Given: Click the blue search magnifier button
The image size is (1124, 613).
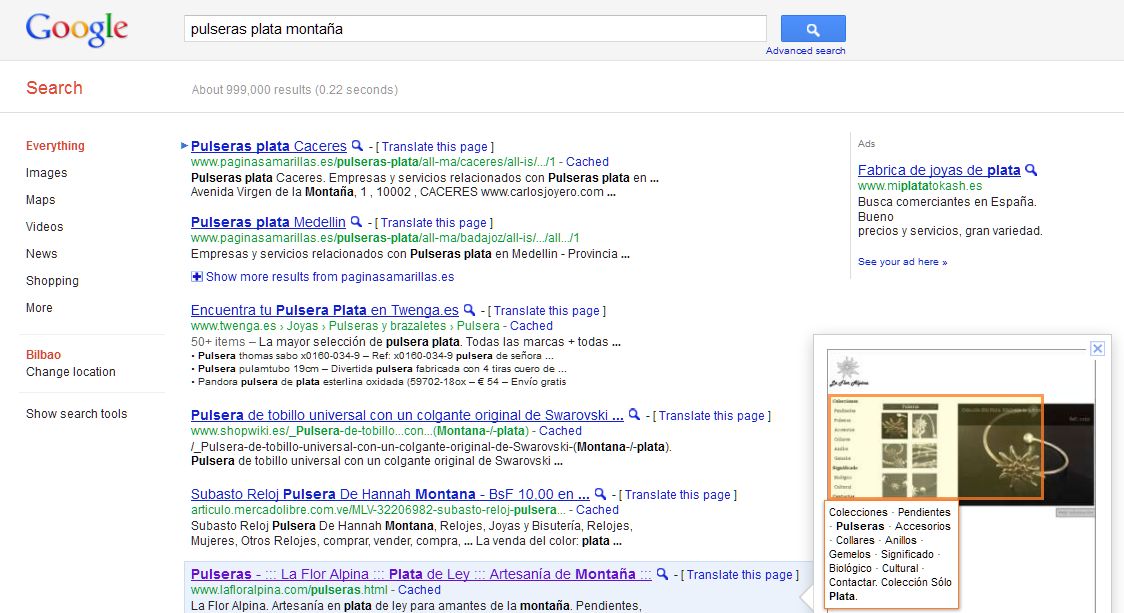Looking at the screenshot, I should (x=813, y=29).
